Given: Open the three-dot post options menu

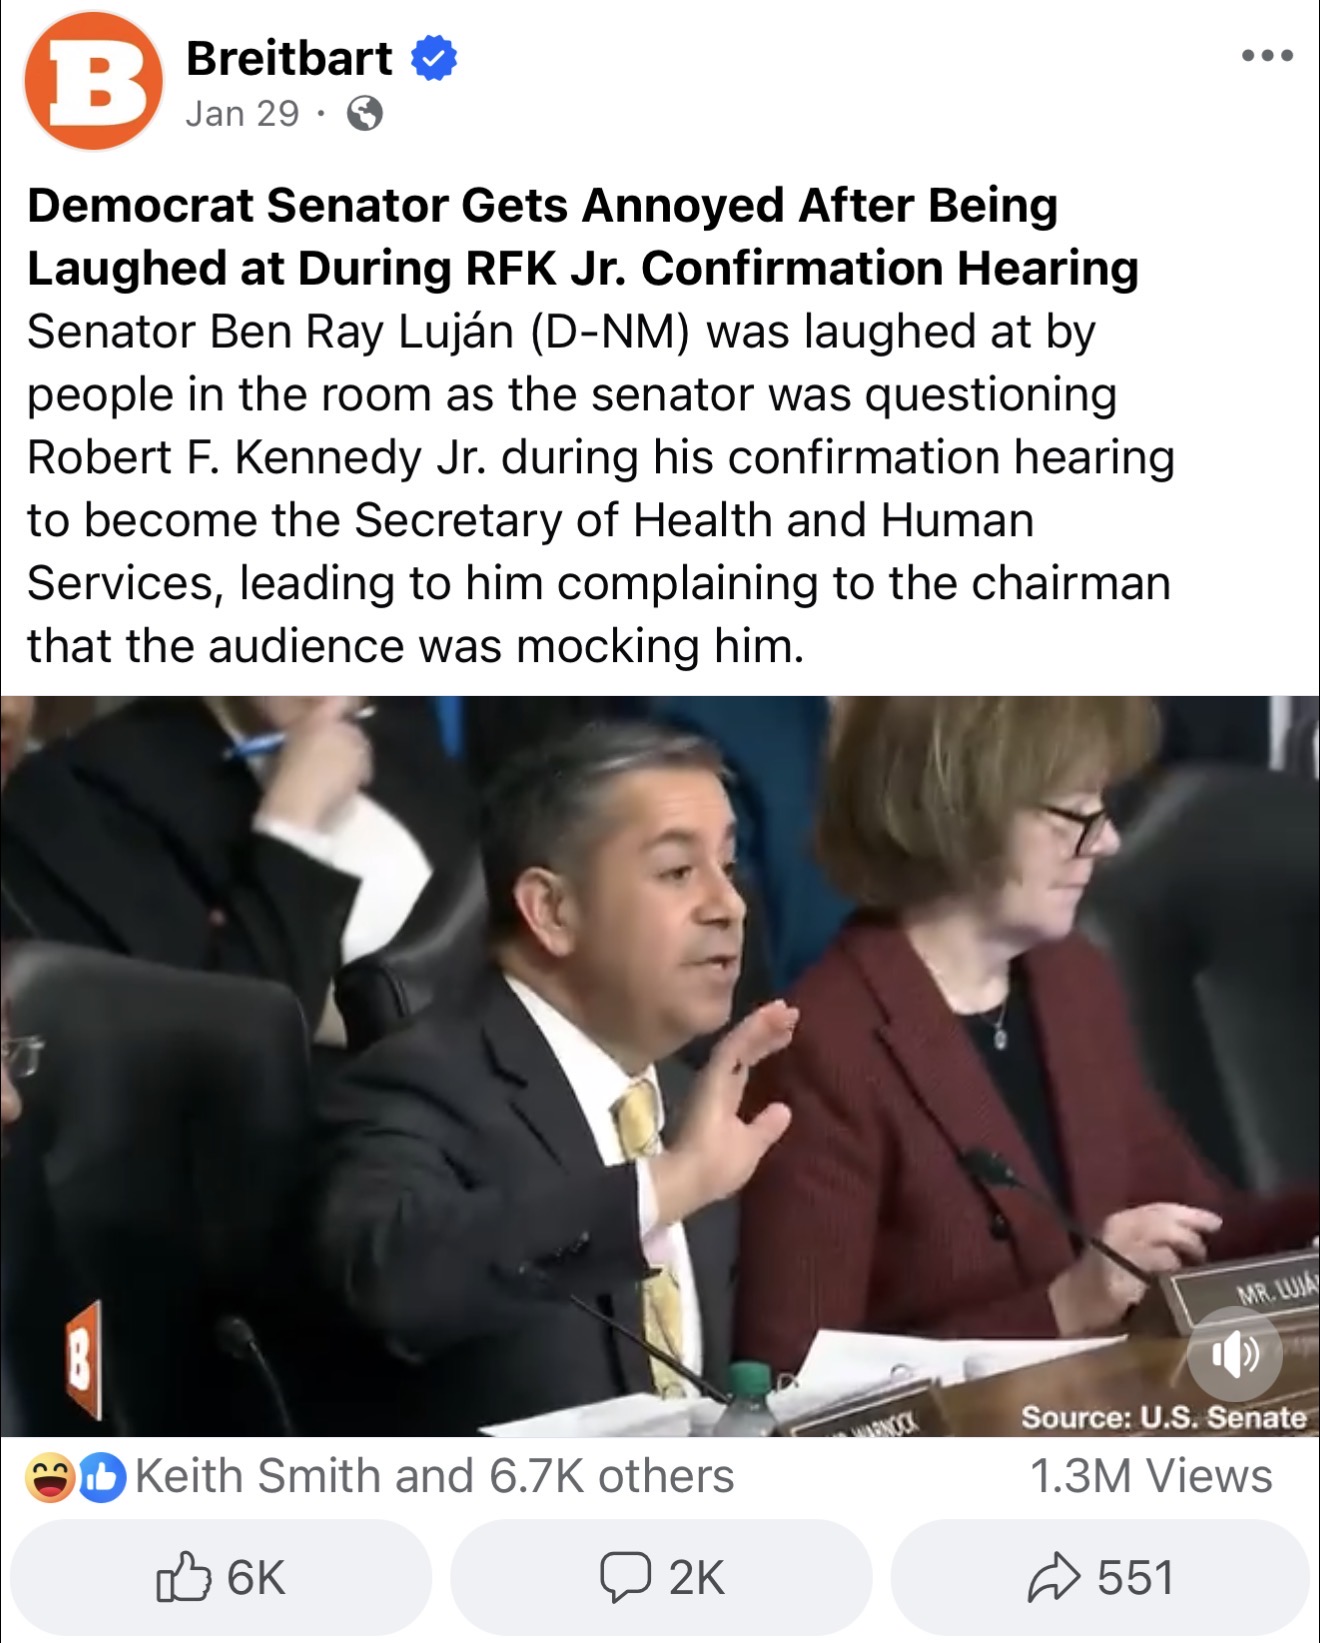Looking at the screenshot, I should (x=1267, y=56).
